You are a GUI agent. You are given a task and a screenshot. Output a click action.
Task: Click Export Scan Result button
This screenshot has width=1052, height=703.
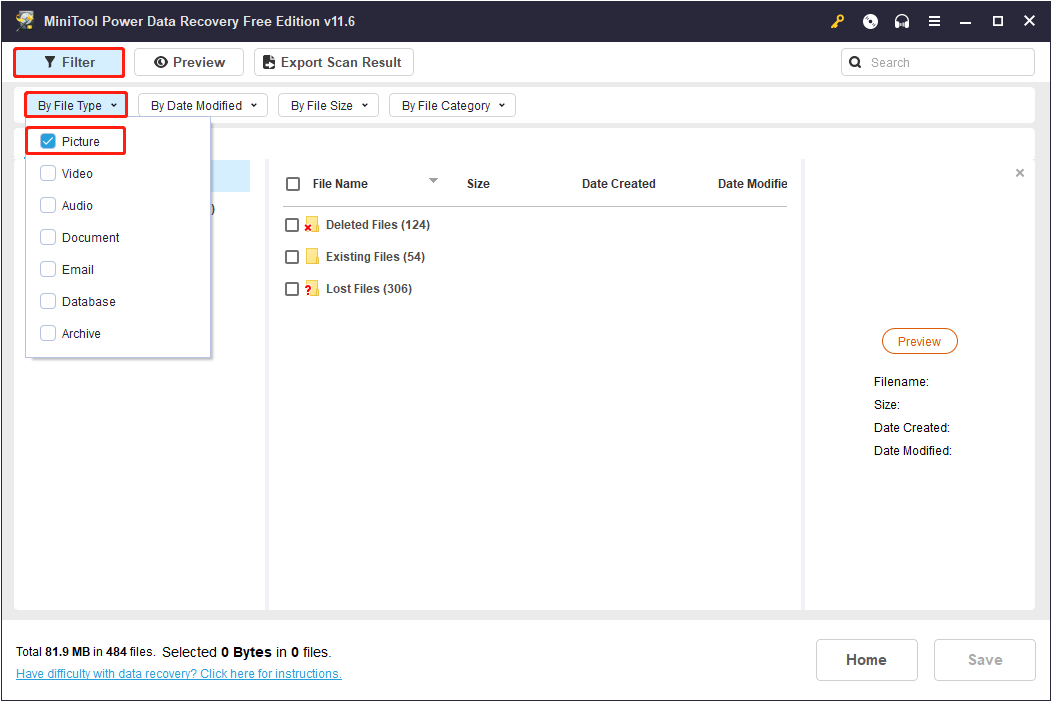pyautogui.click(x=333, y=62)
